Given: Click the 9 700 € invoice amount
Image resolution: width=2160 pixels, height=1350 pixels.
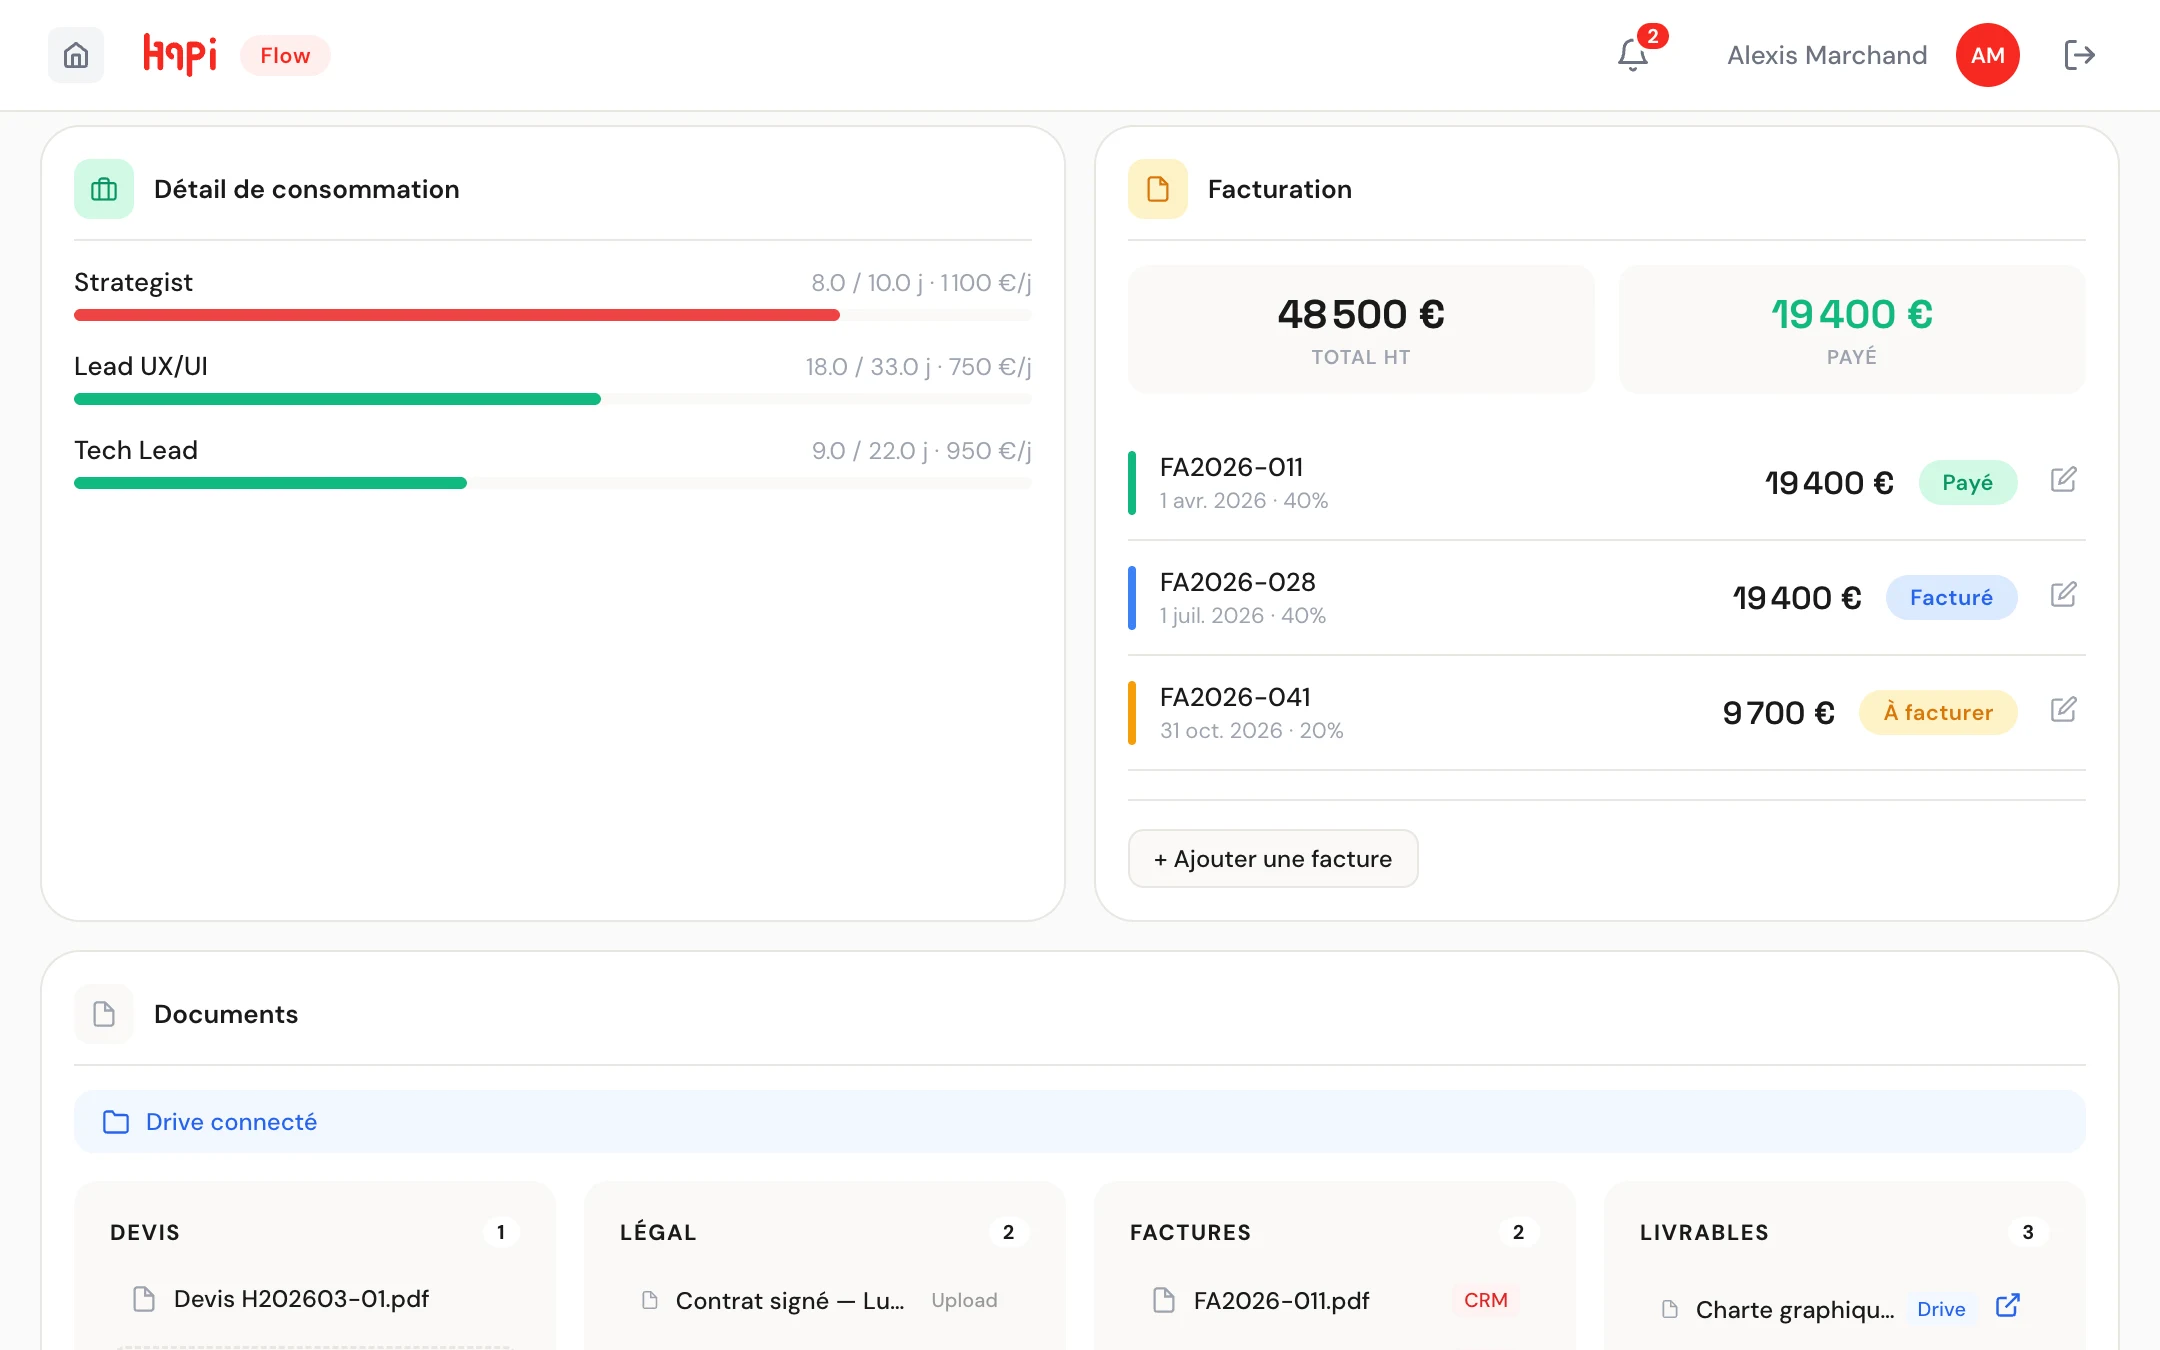Looking at the screenshot, I should coord(1778,712).
